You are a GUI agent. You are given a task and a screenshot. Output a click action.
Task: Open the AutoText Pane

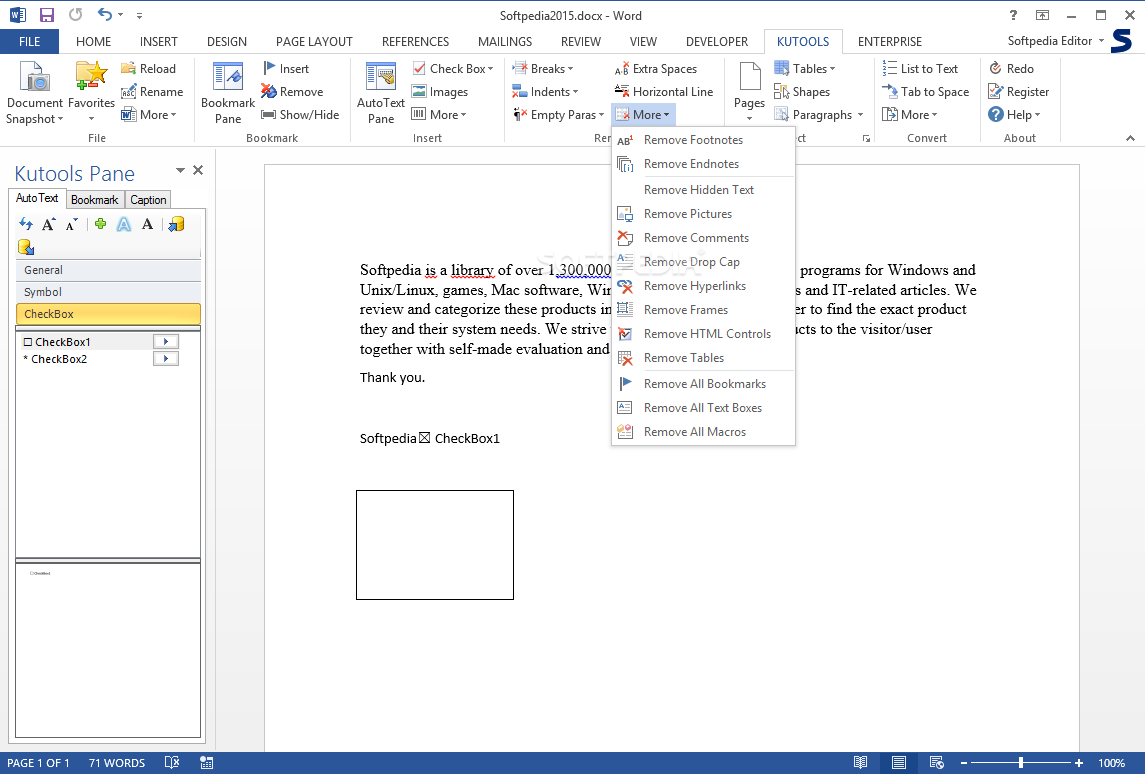point(380,93)
